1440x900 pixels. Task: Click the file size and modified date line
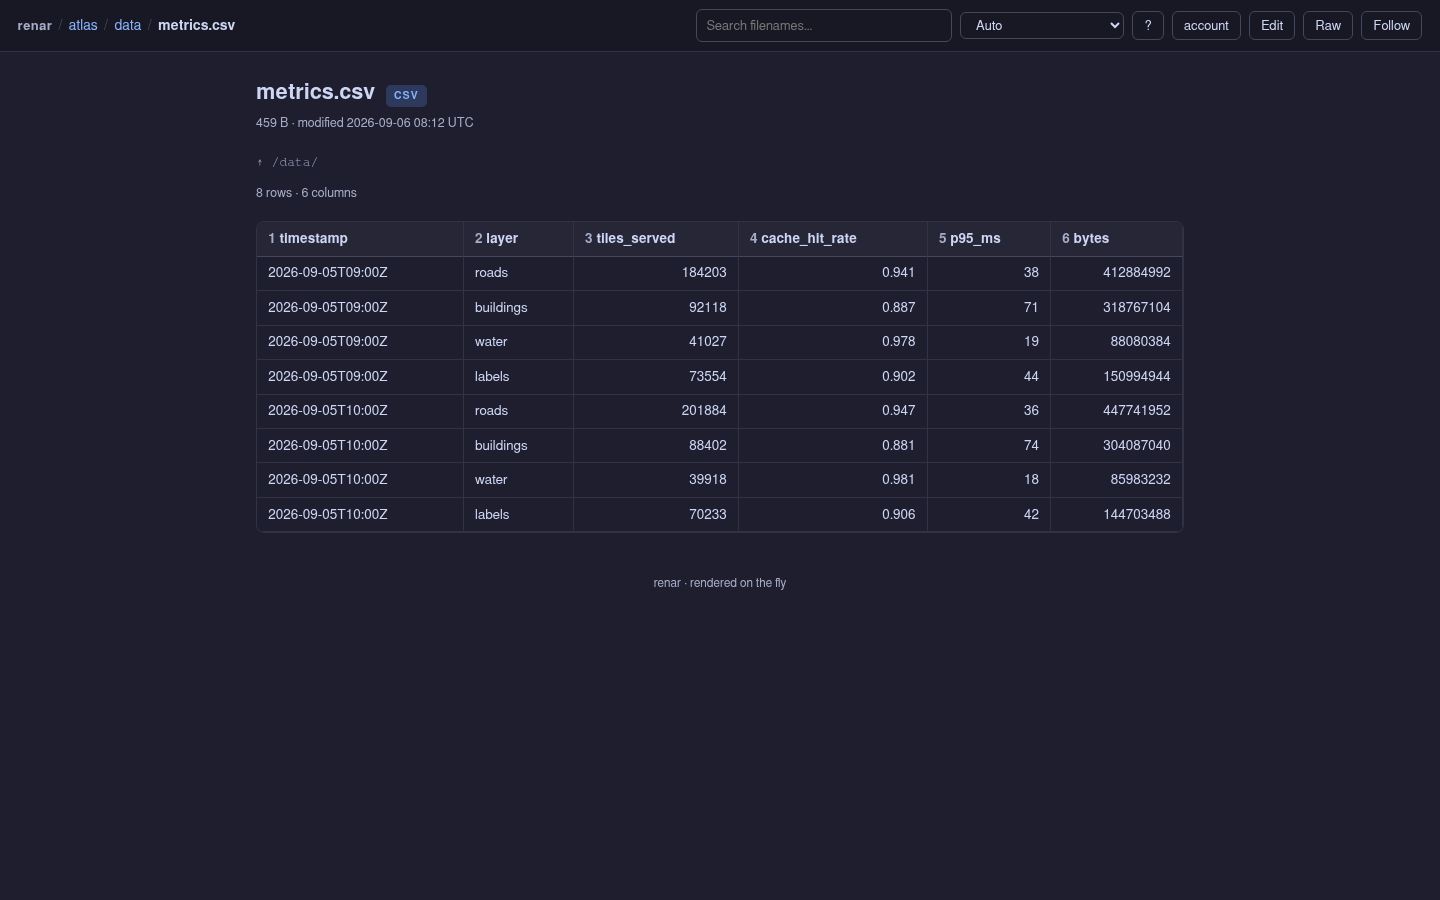coord(365,123)
